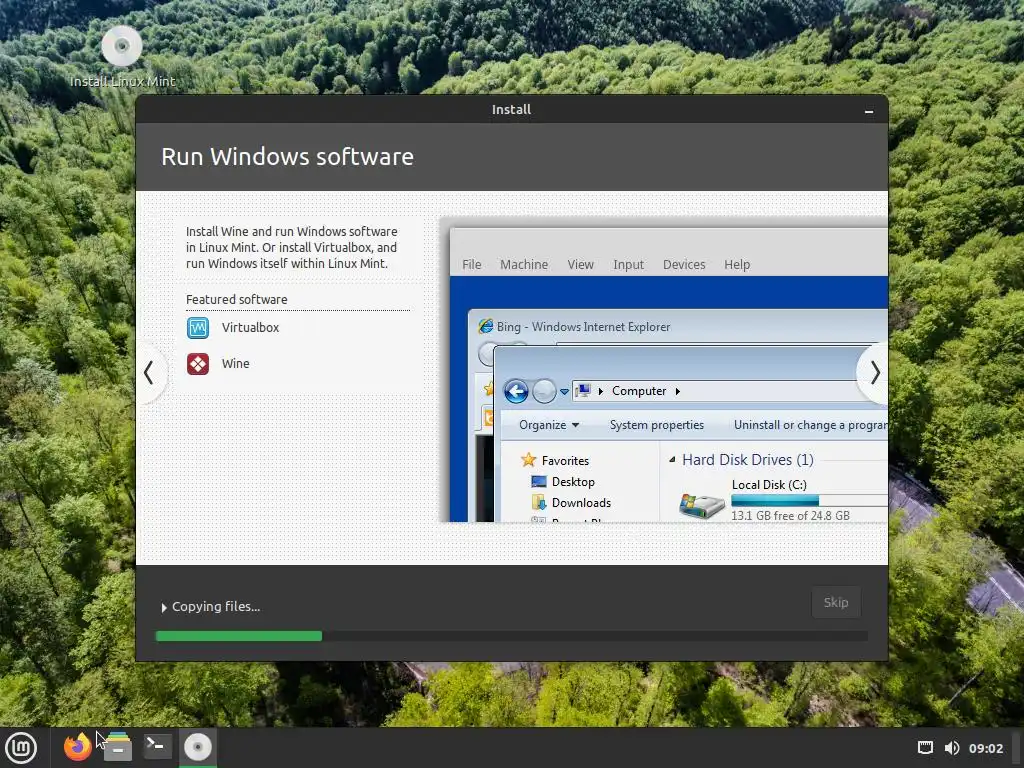
Task: Click the Virtualbox icon in Featured software
Action: coord(198,327)
